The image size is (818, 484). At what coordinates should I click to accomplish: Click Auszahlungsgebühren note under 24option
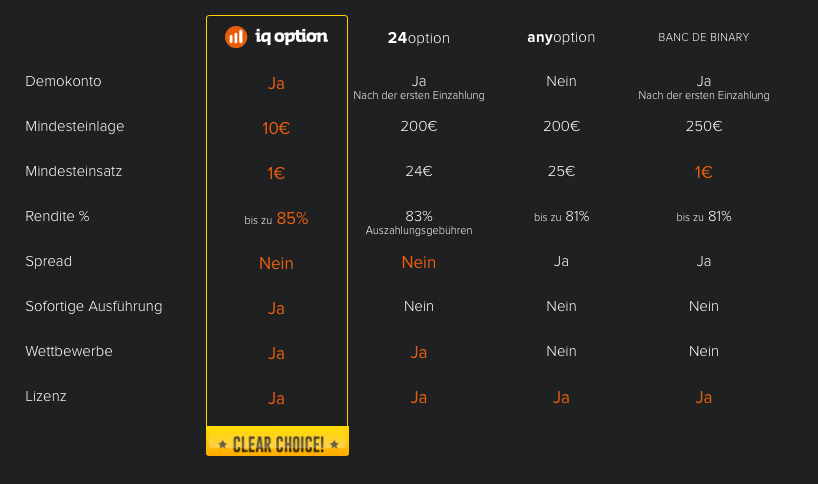point(419,231)
